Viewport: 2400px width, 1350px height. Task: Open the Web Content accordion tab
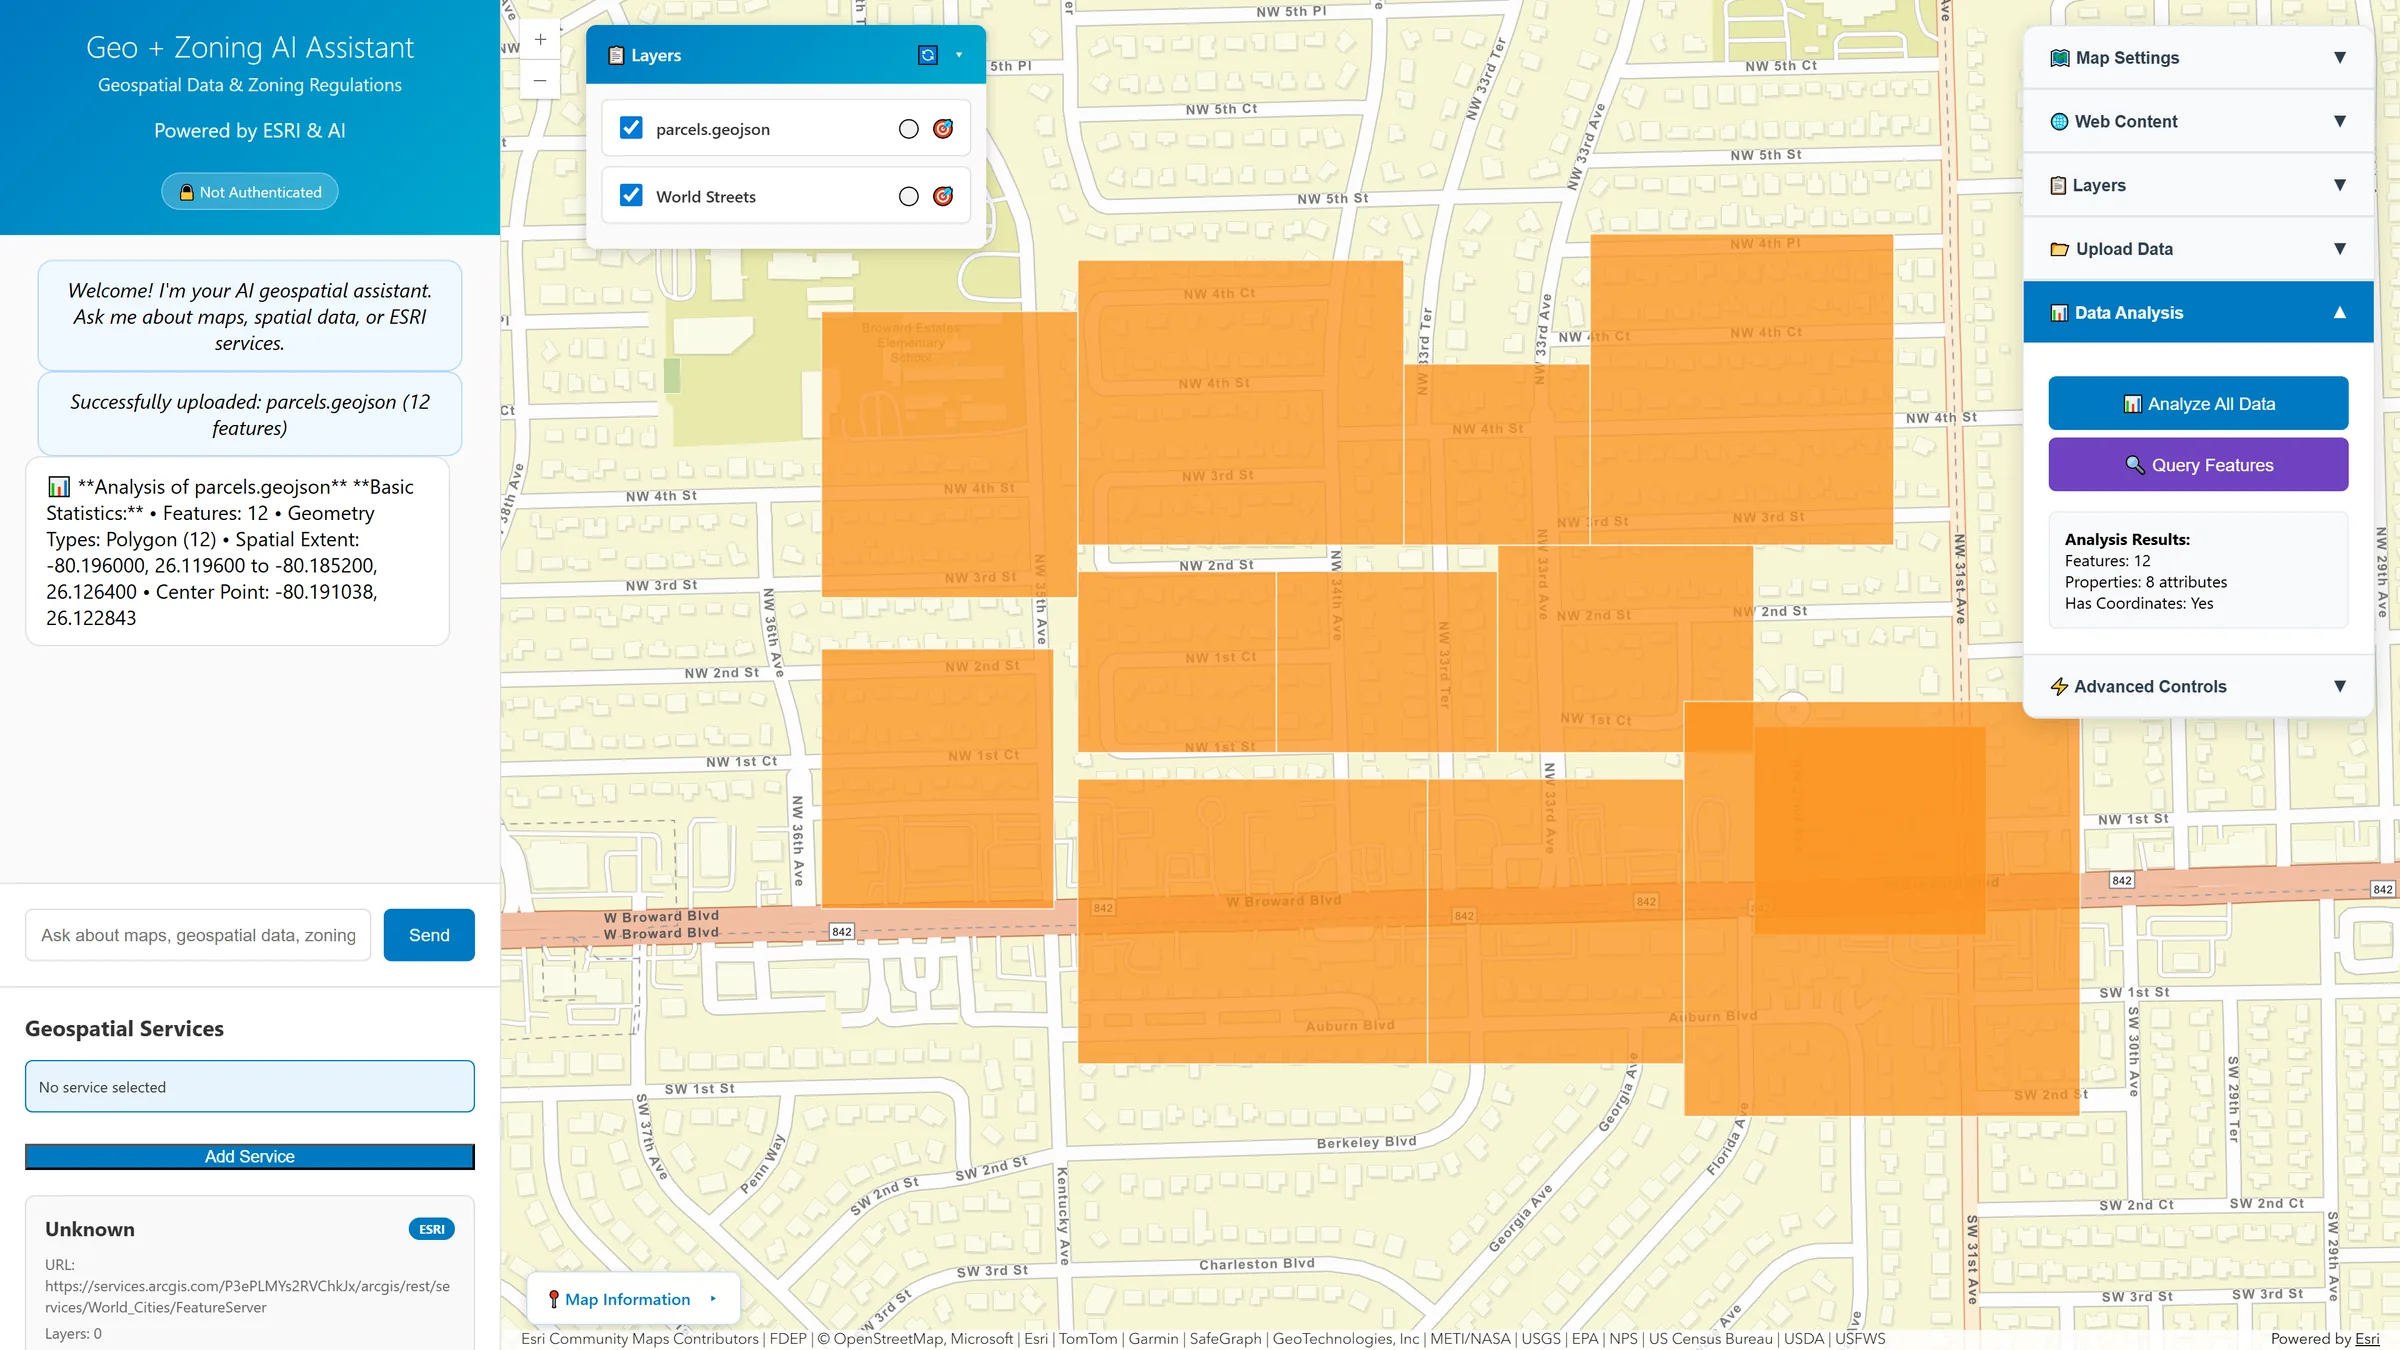(2198, 122)
